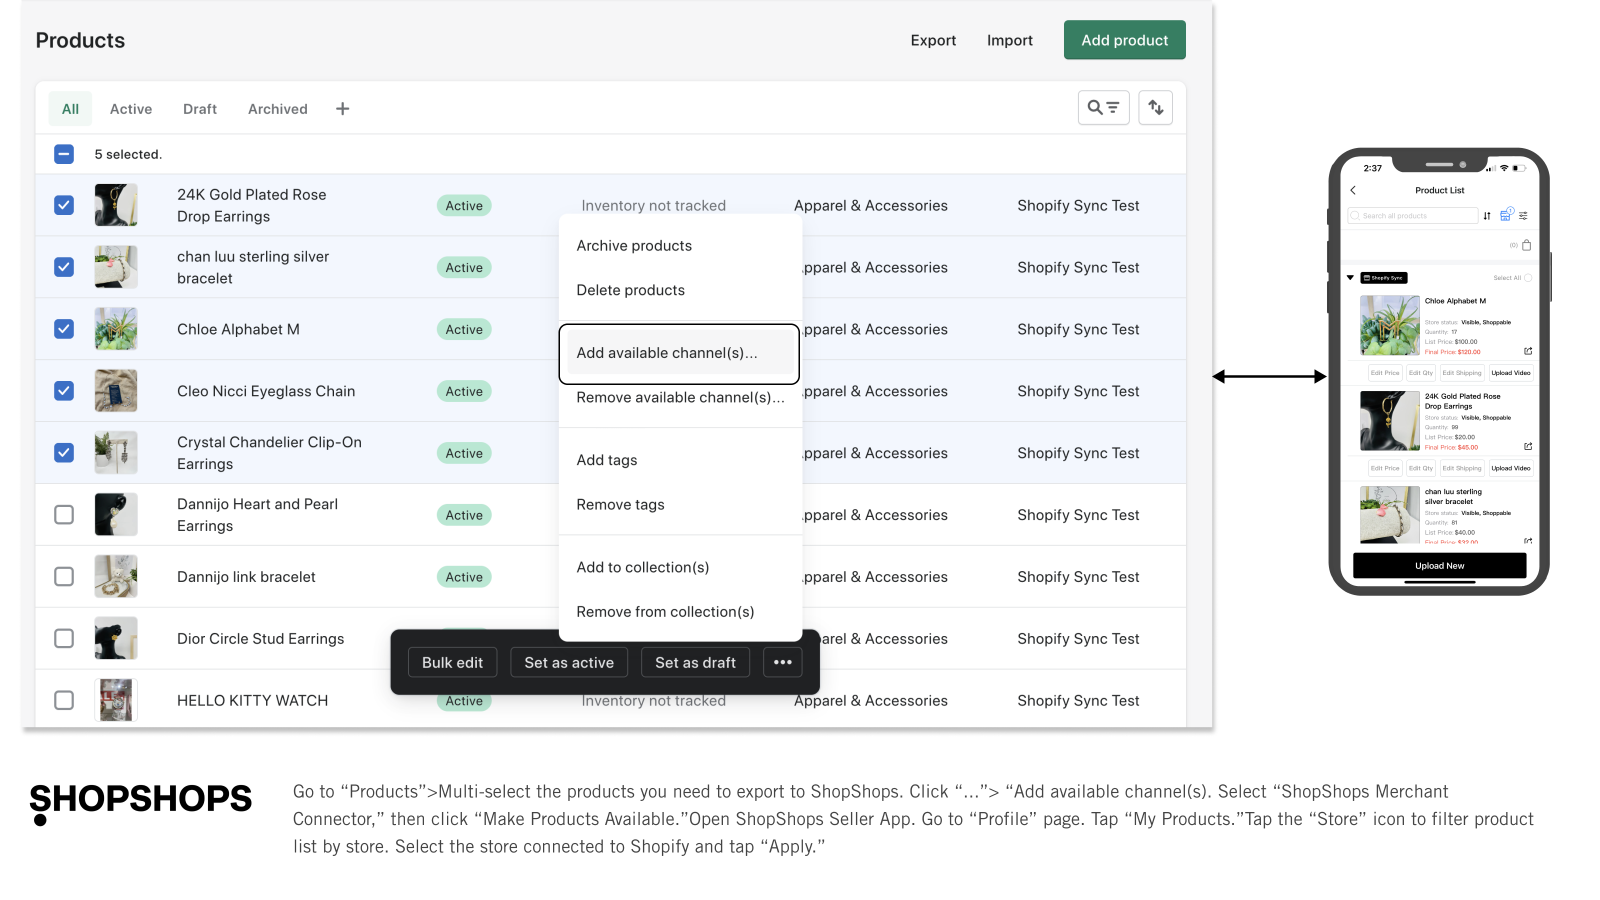Check Dior Circle Stud Earrings checkbox
The height and width of the screenshot is (900, 1600).
coord(64,639)
